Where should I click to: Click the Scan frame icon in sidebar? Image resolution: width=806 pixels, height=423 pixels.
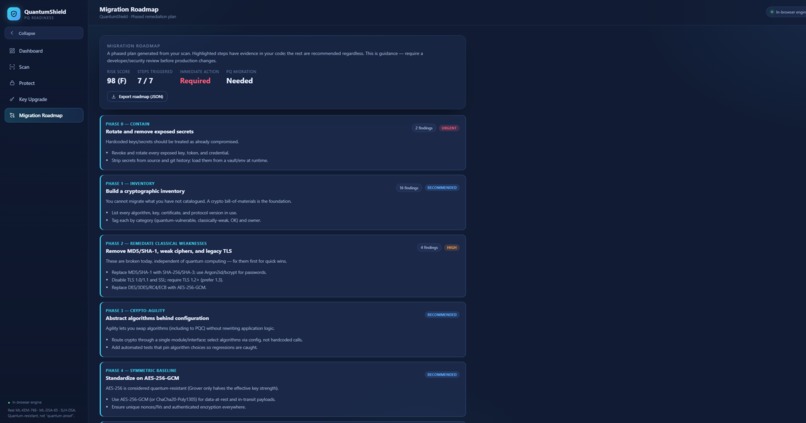pyautogui.click(x=12, y=67)
